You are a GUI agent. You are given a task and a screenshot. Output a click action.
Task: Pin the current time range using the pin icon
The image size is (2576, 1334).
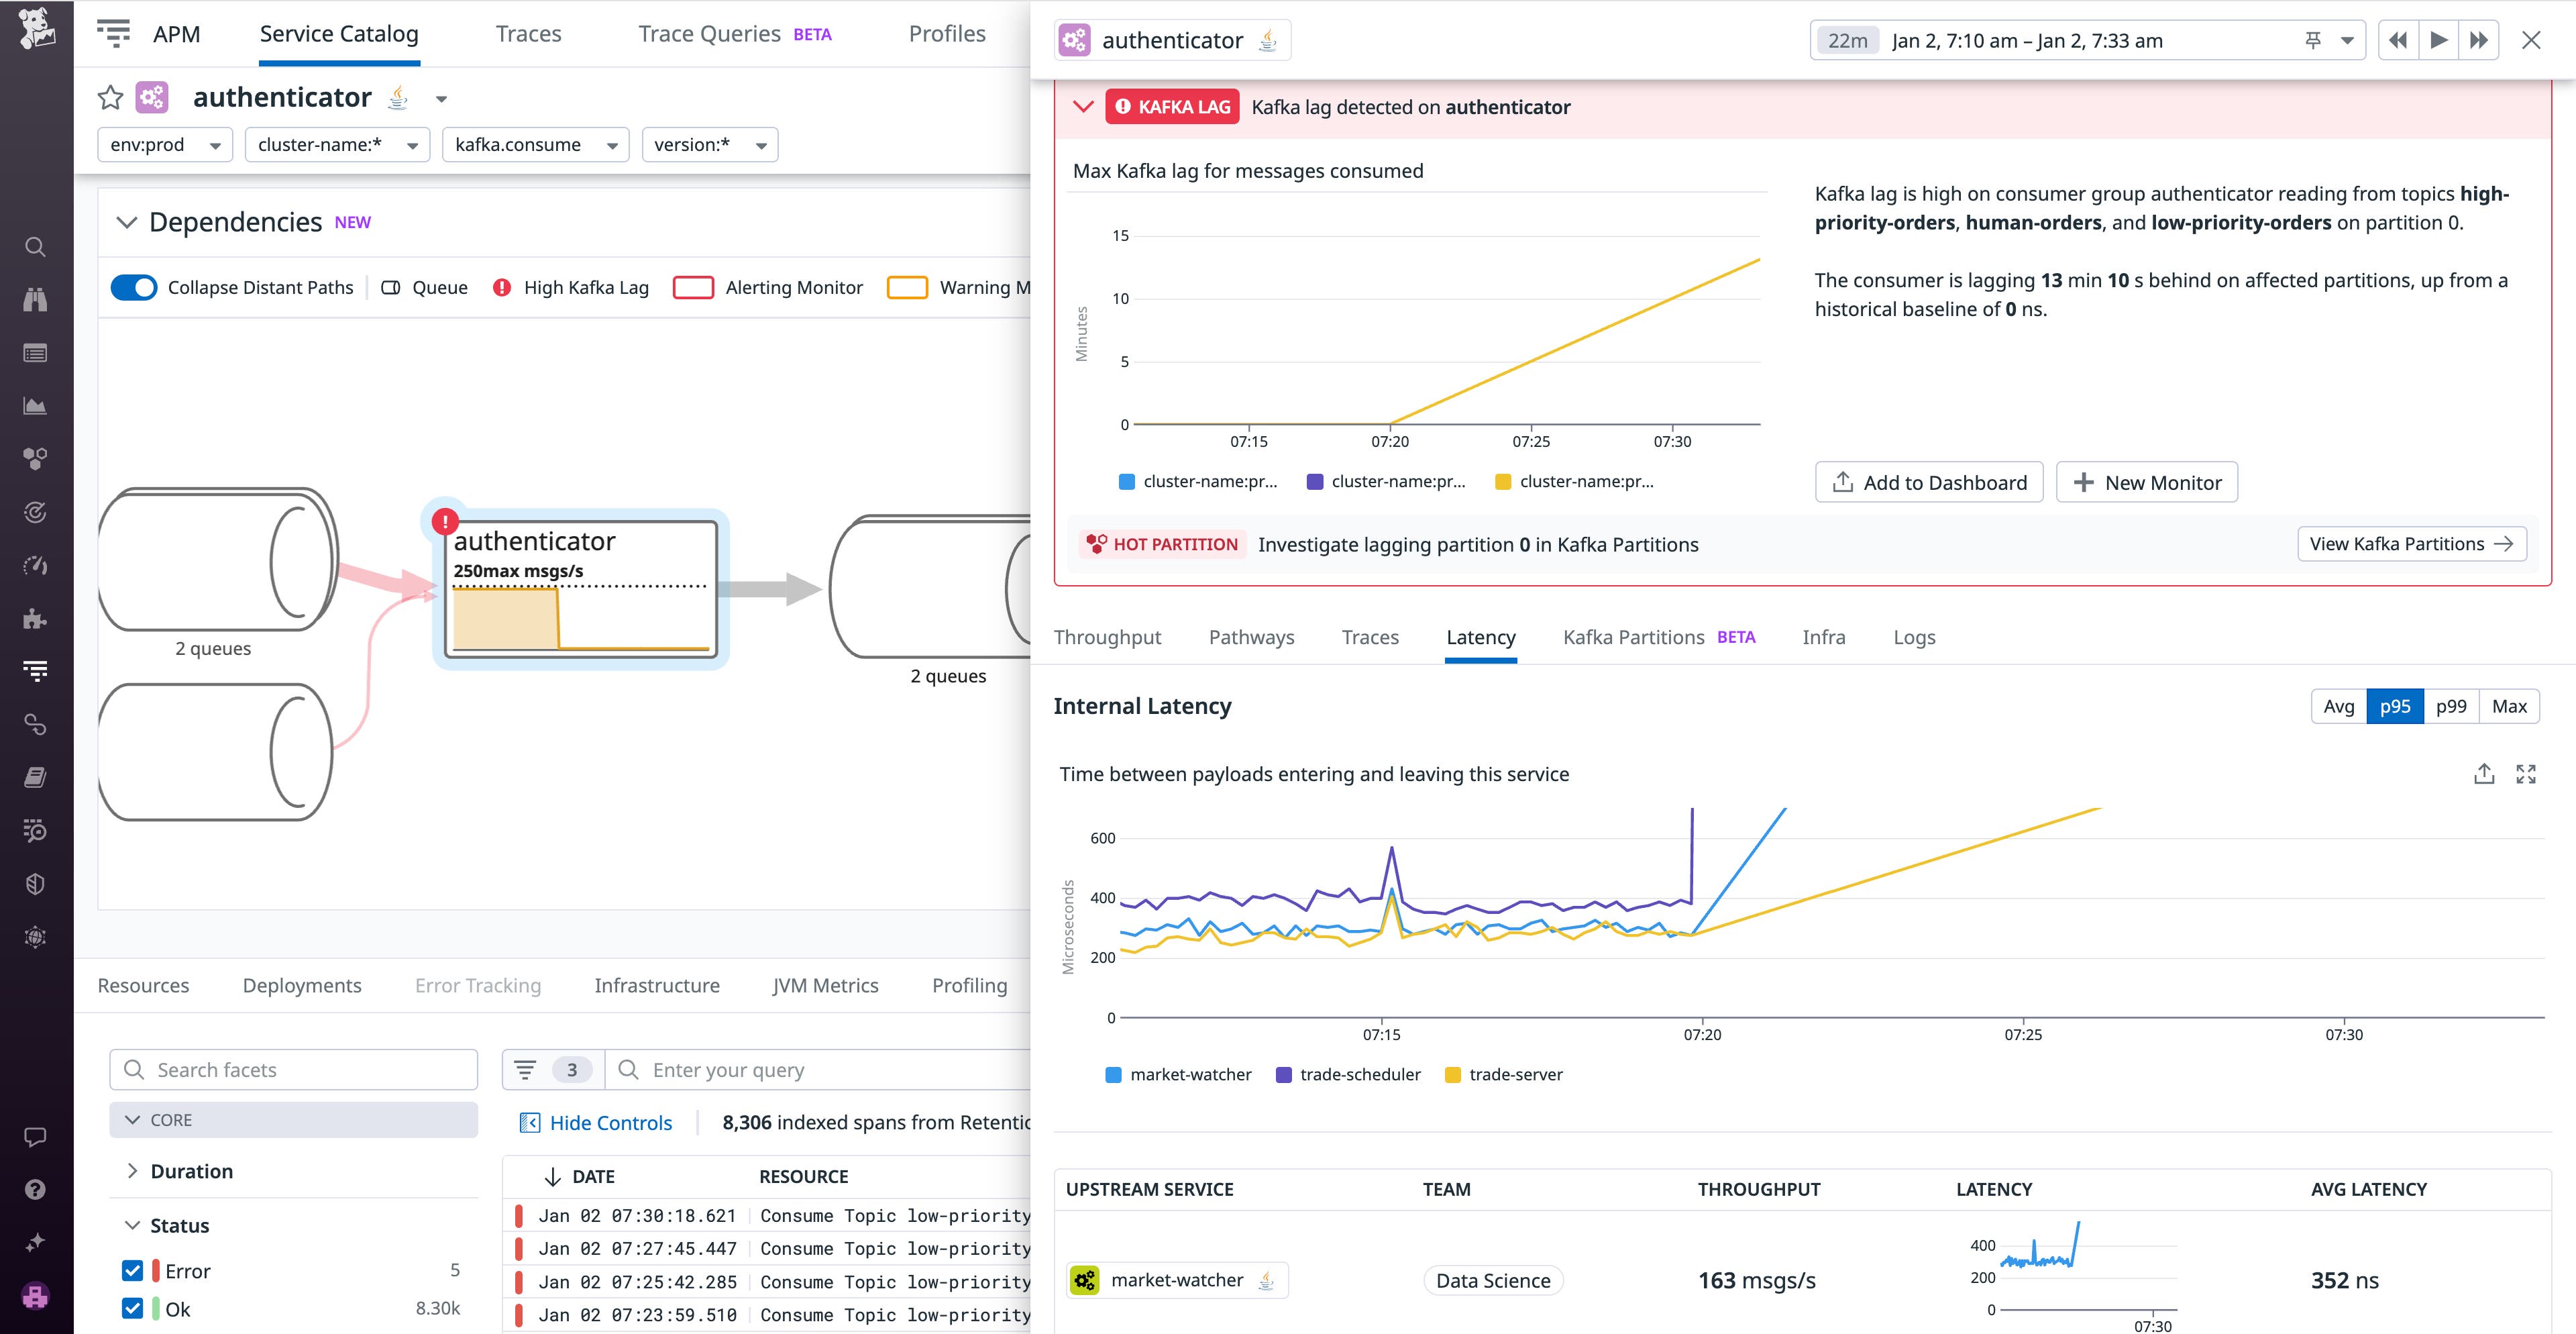[x=2313, y=40]
